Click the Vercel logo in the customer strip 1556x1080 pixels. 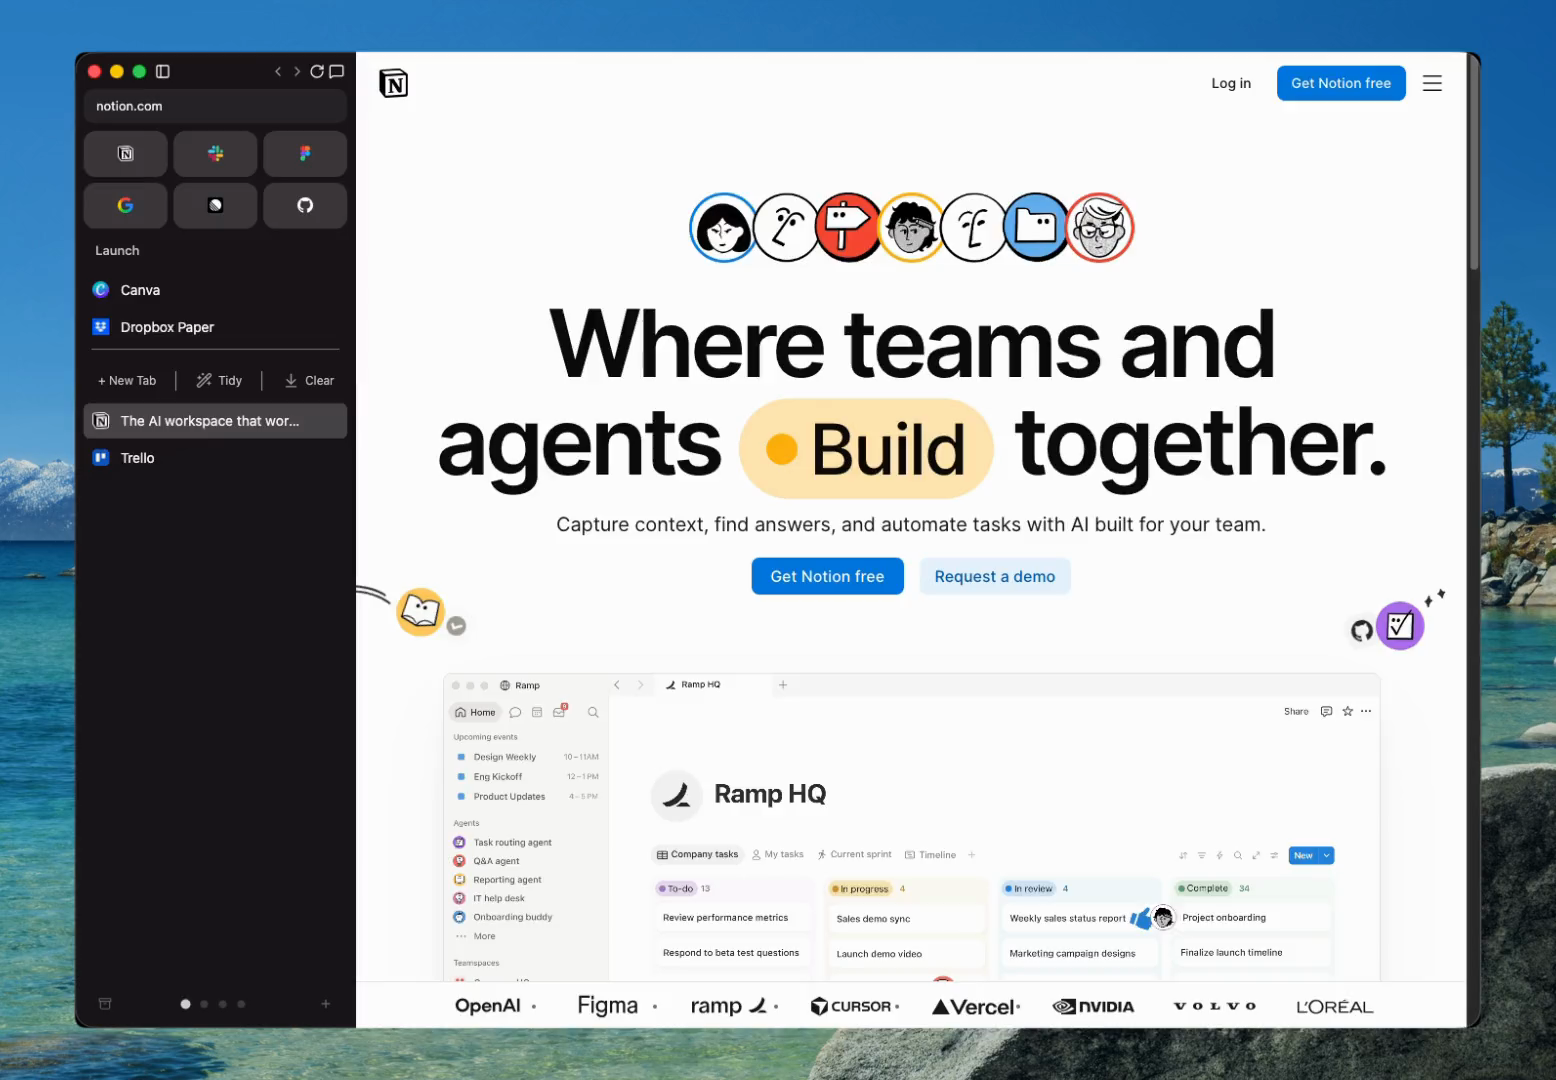coord(973,1007)
